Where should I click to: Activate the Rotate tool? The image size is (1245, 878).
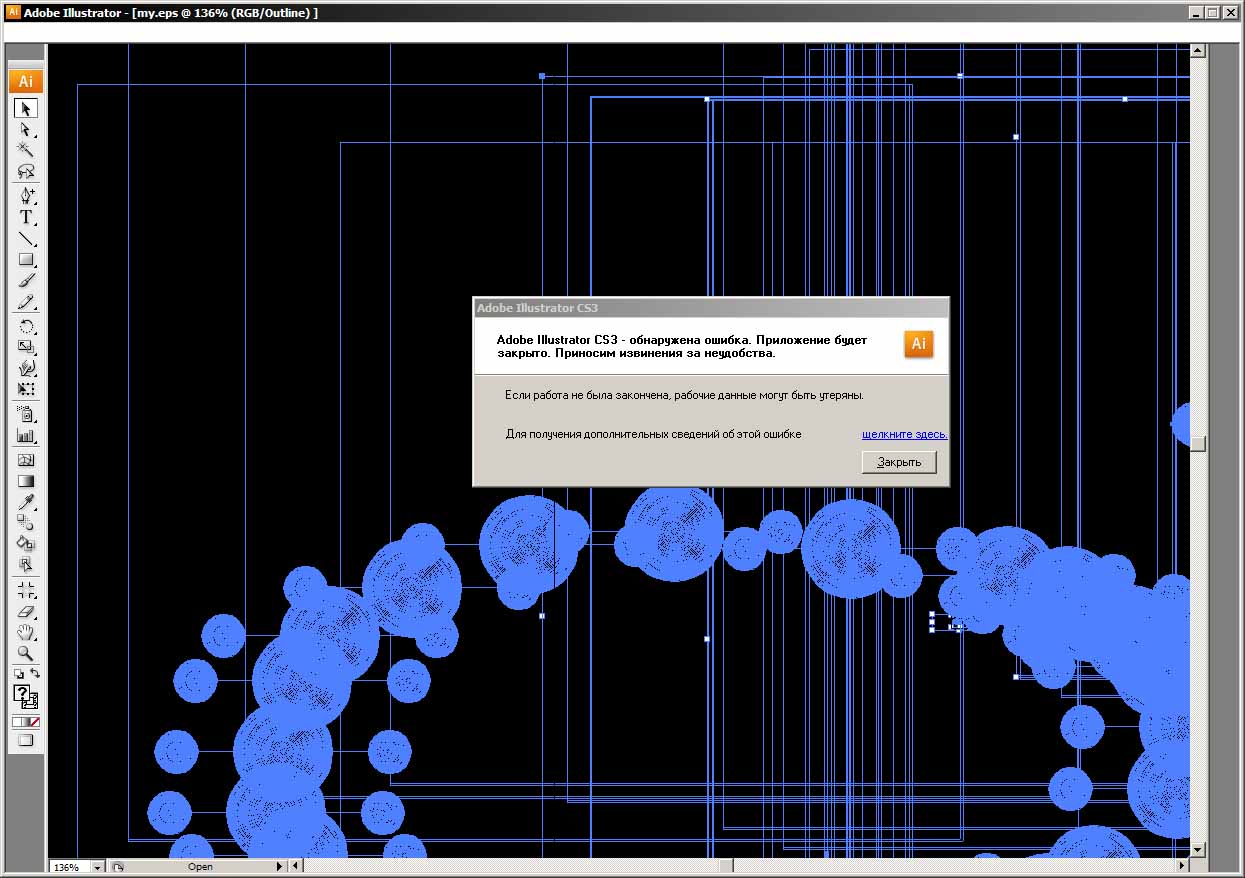pyautogui.click(x=26, y=327)
